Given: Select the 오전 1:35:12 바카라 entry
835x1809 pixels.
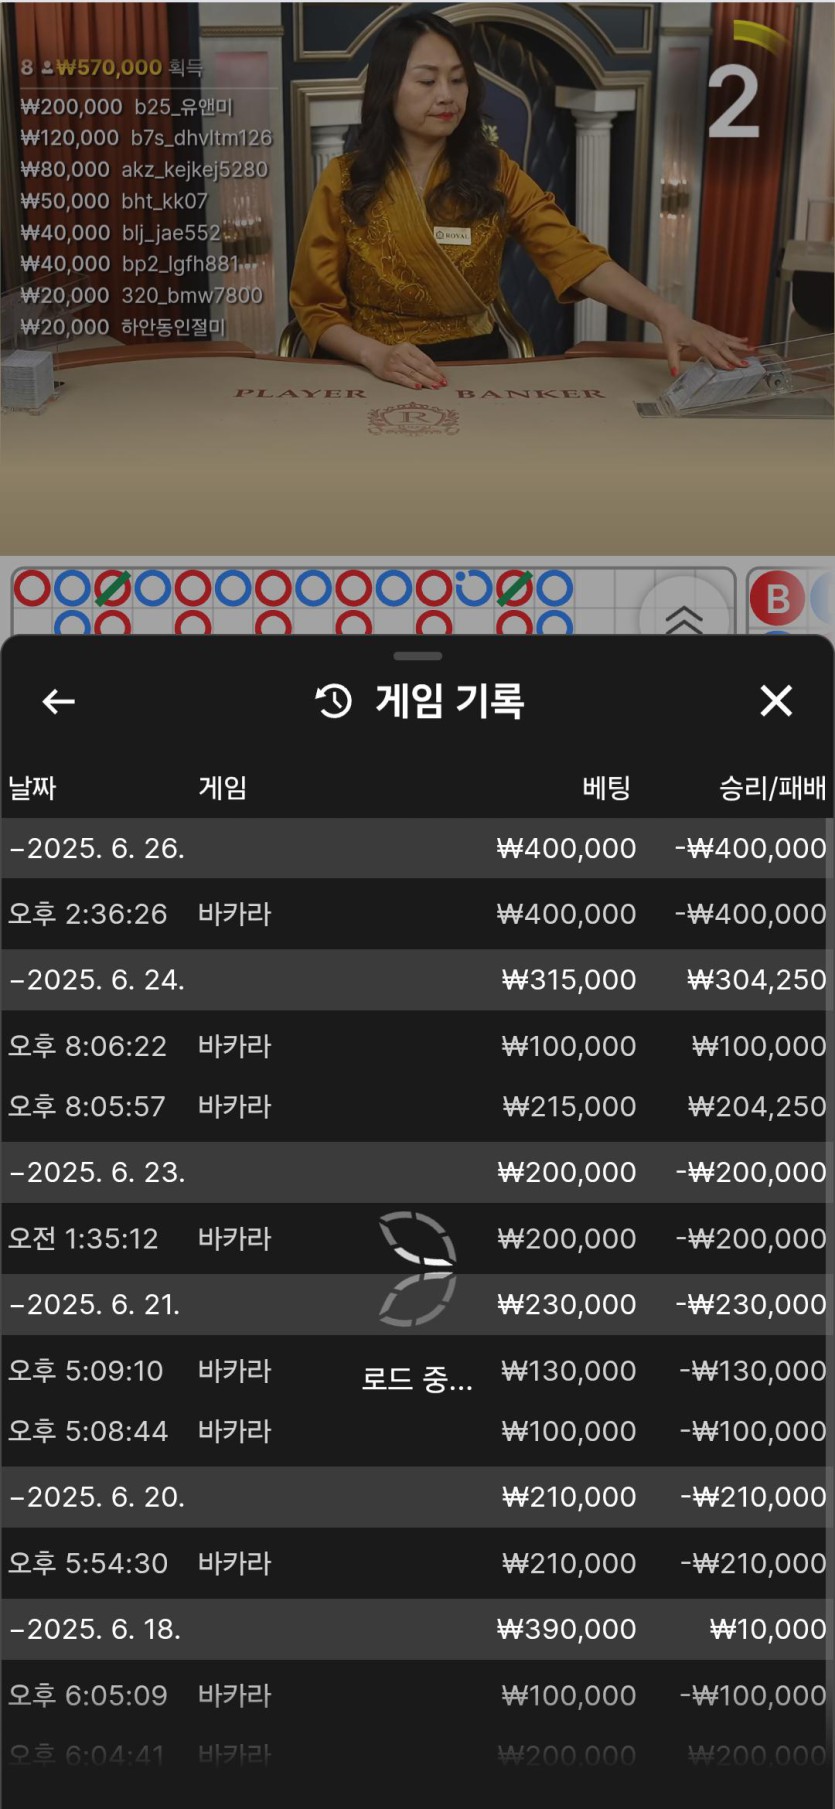Looking at the screenshot, I should 416,1239.
